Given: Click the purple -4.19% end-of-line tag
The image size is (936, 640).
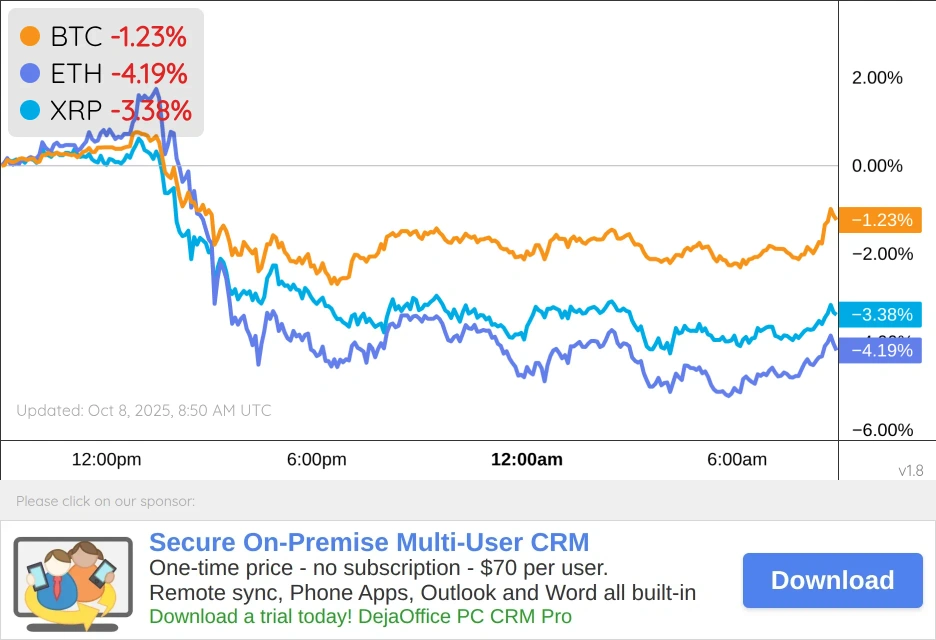Looking at the screenshot, I should tap(880, 350).
